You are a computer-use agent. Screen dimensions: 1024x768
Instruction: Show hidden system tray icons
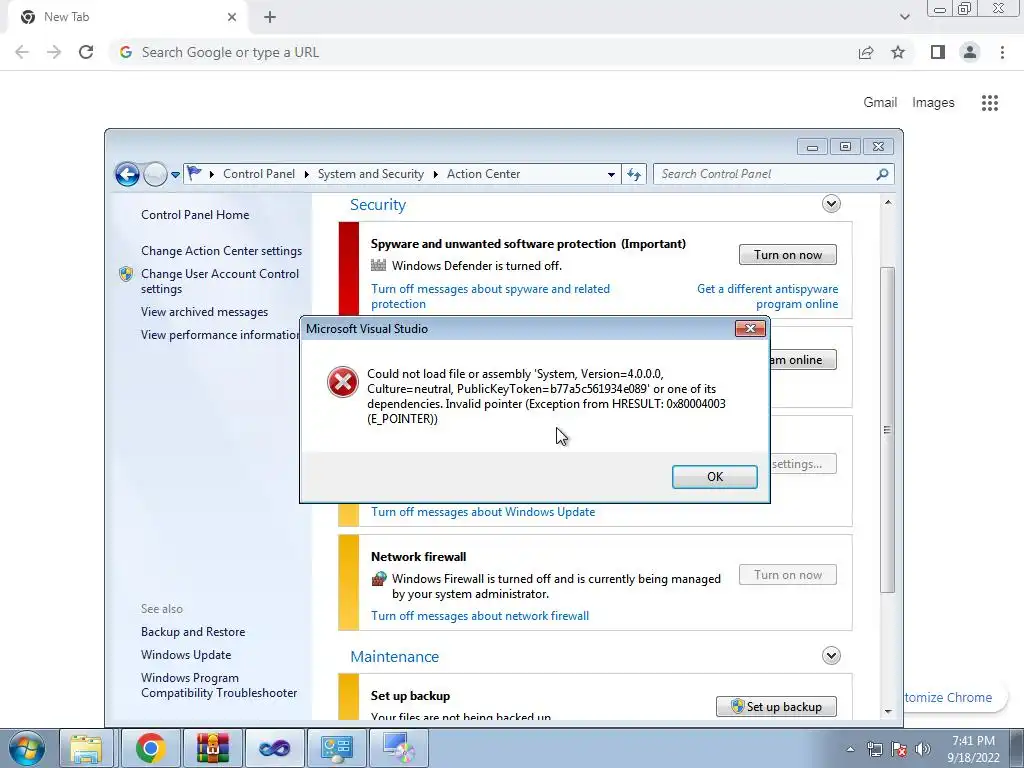pos(850,749)
